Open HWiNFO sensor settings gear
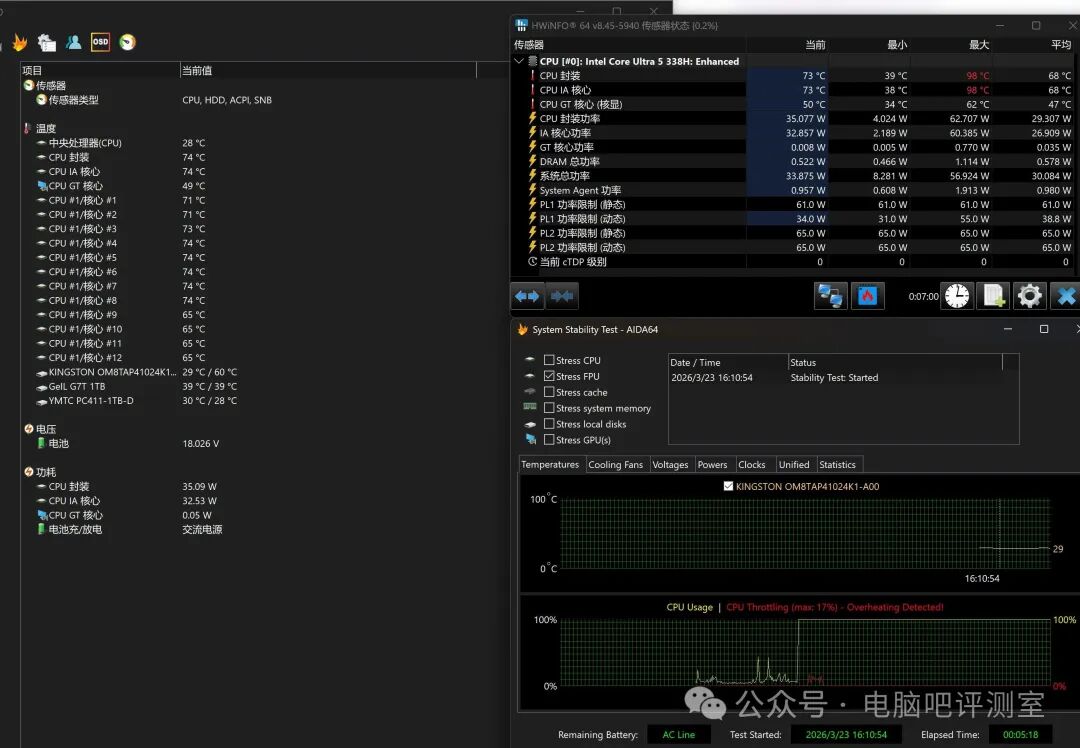1080x748 pixels. (x=1029, y=296)
